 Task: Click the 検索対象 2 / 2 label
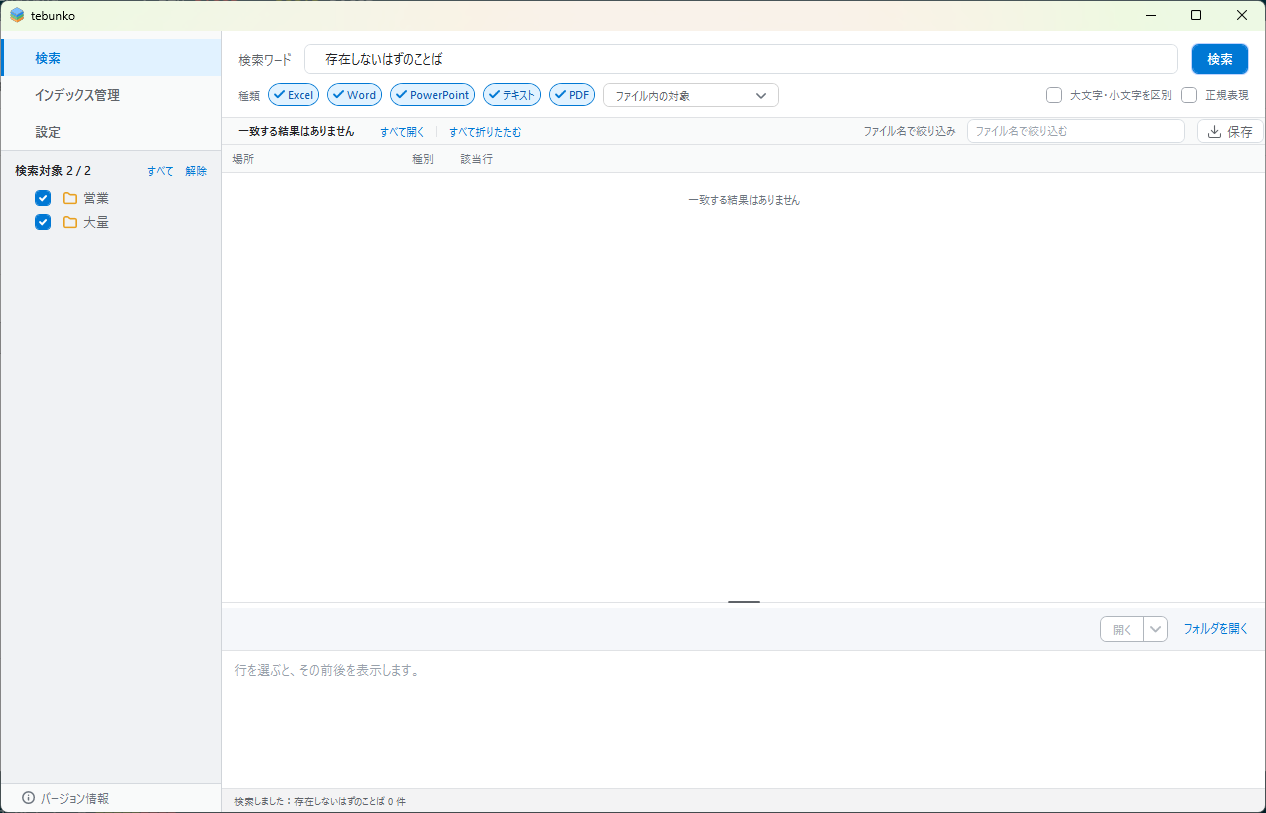click(x=53, y=171)
